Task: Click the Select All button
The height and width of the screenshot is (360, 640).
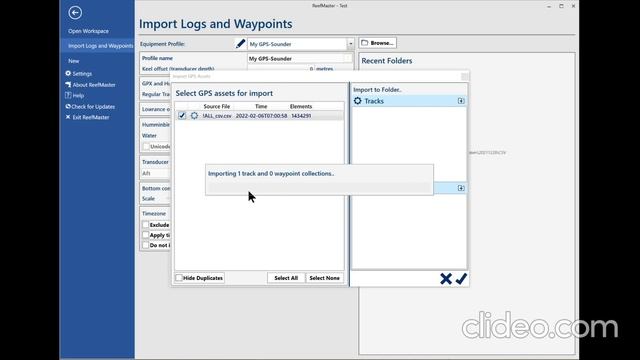Action: tap(286, 278)
